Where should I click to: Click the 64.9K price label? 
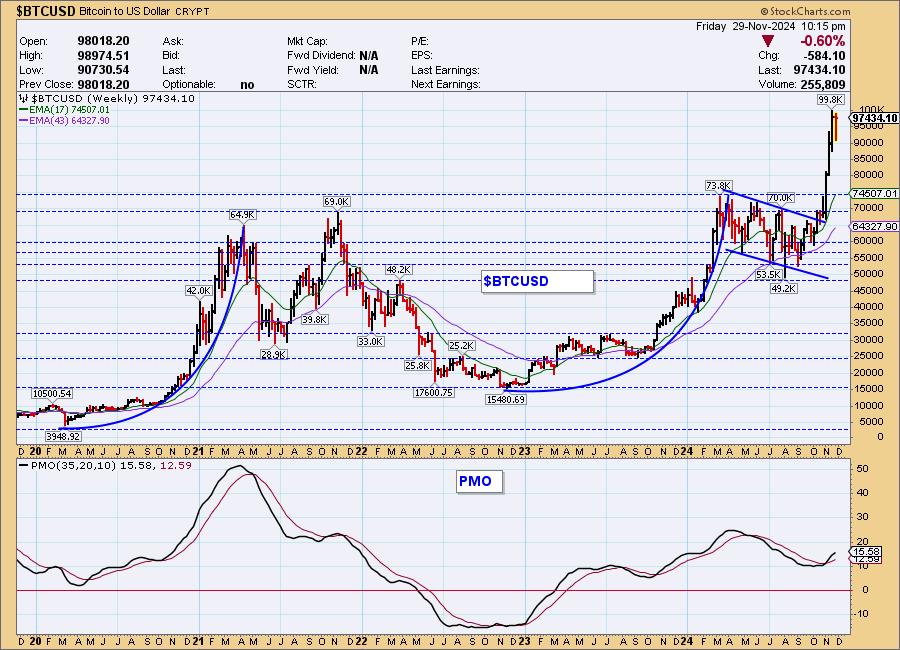243,215
